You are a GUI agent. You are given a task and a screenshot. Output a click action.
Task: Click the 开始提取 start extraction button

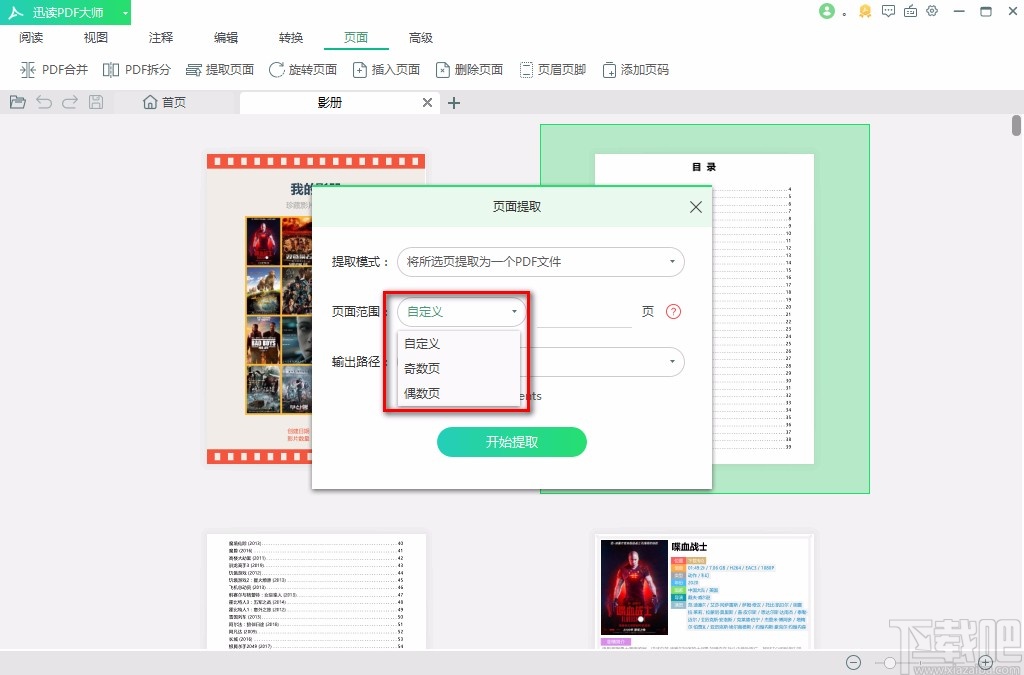pos(511,442)
